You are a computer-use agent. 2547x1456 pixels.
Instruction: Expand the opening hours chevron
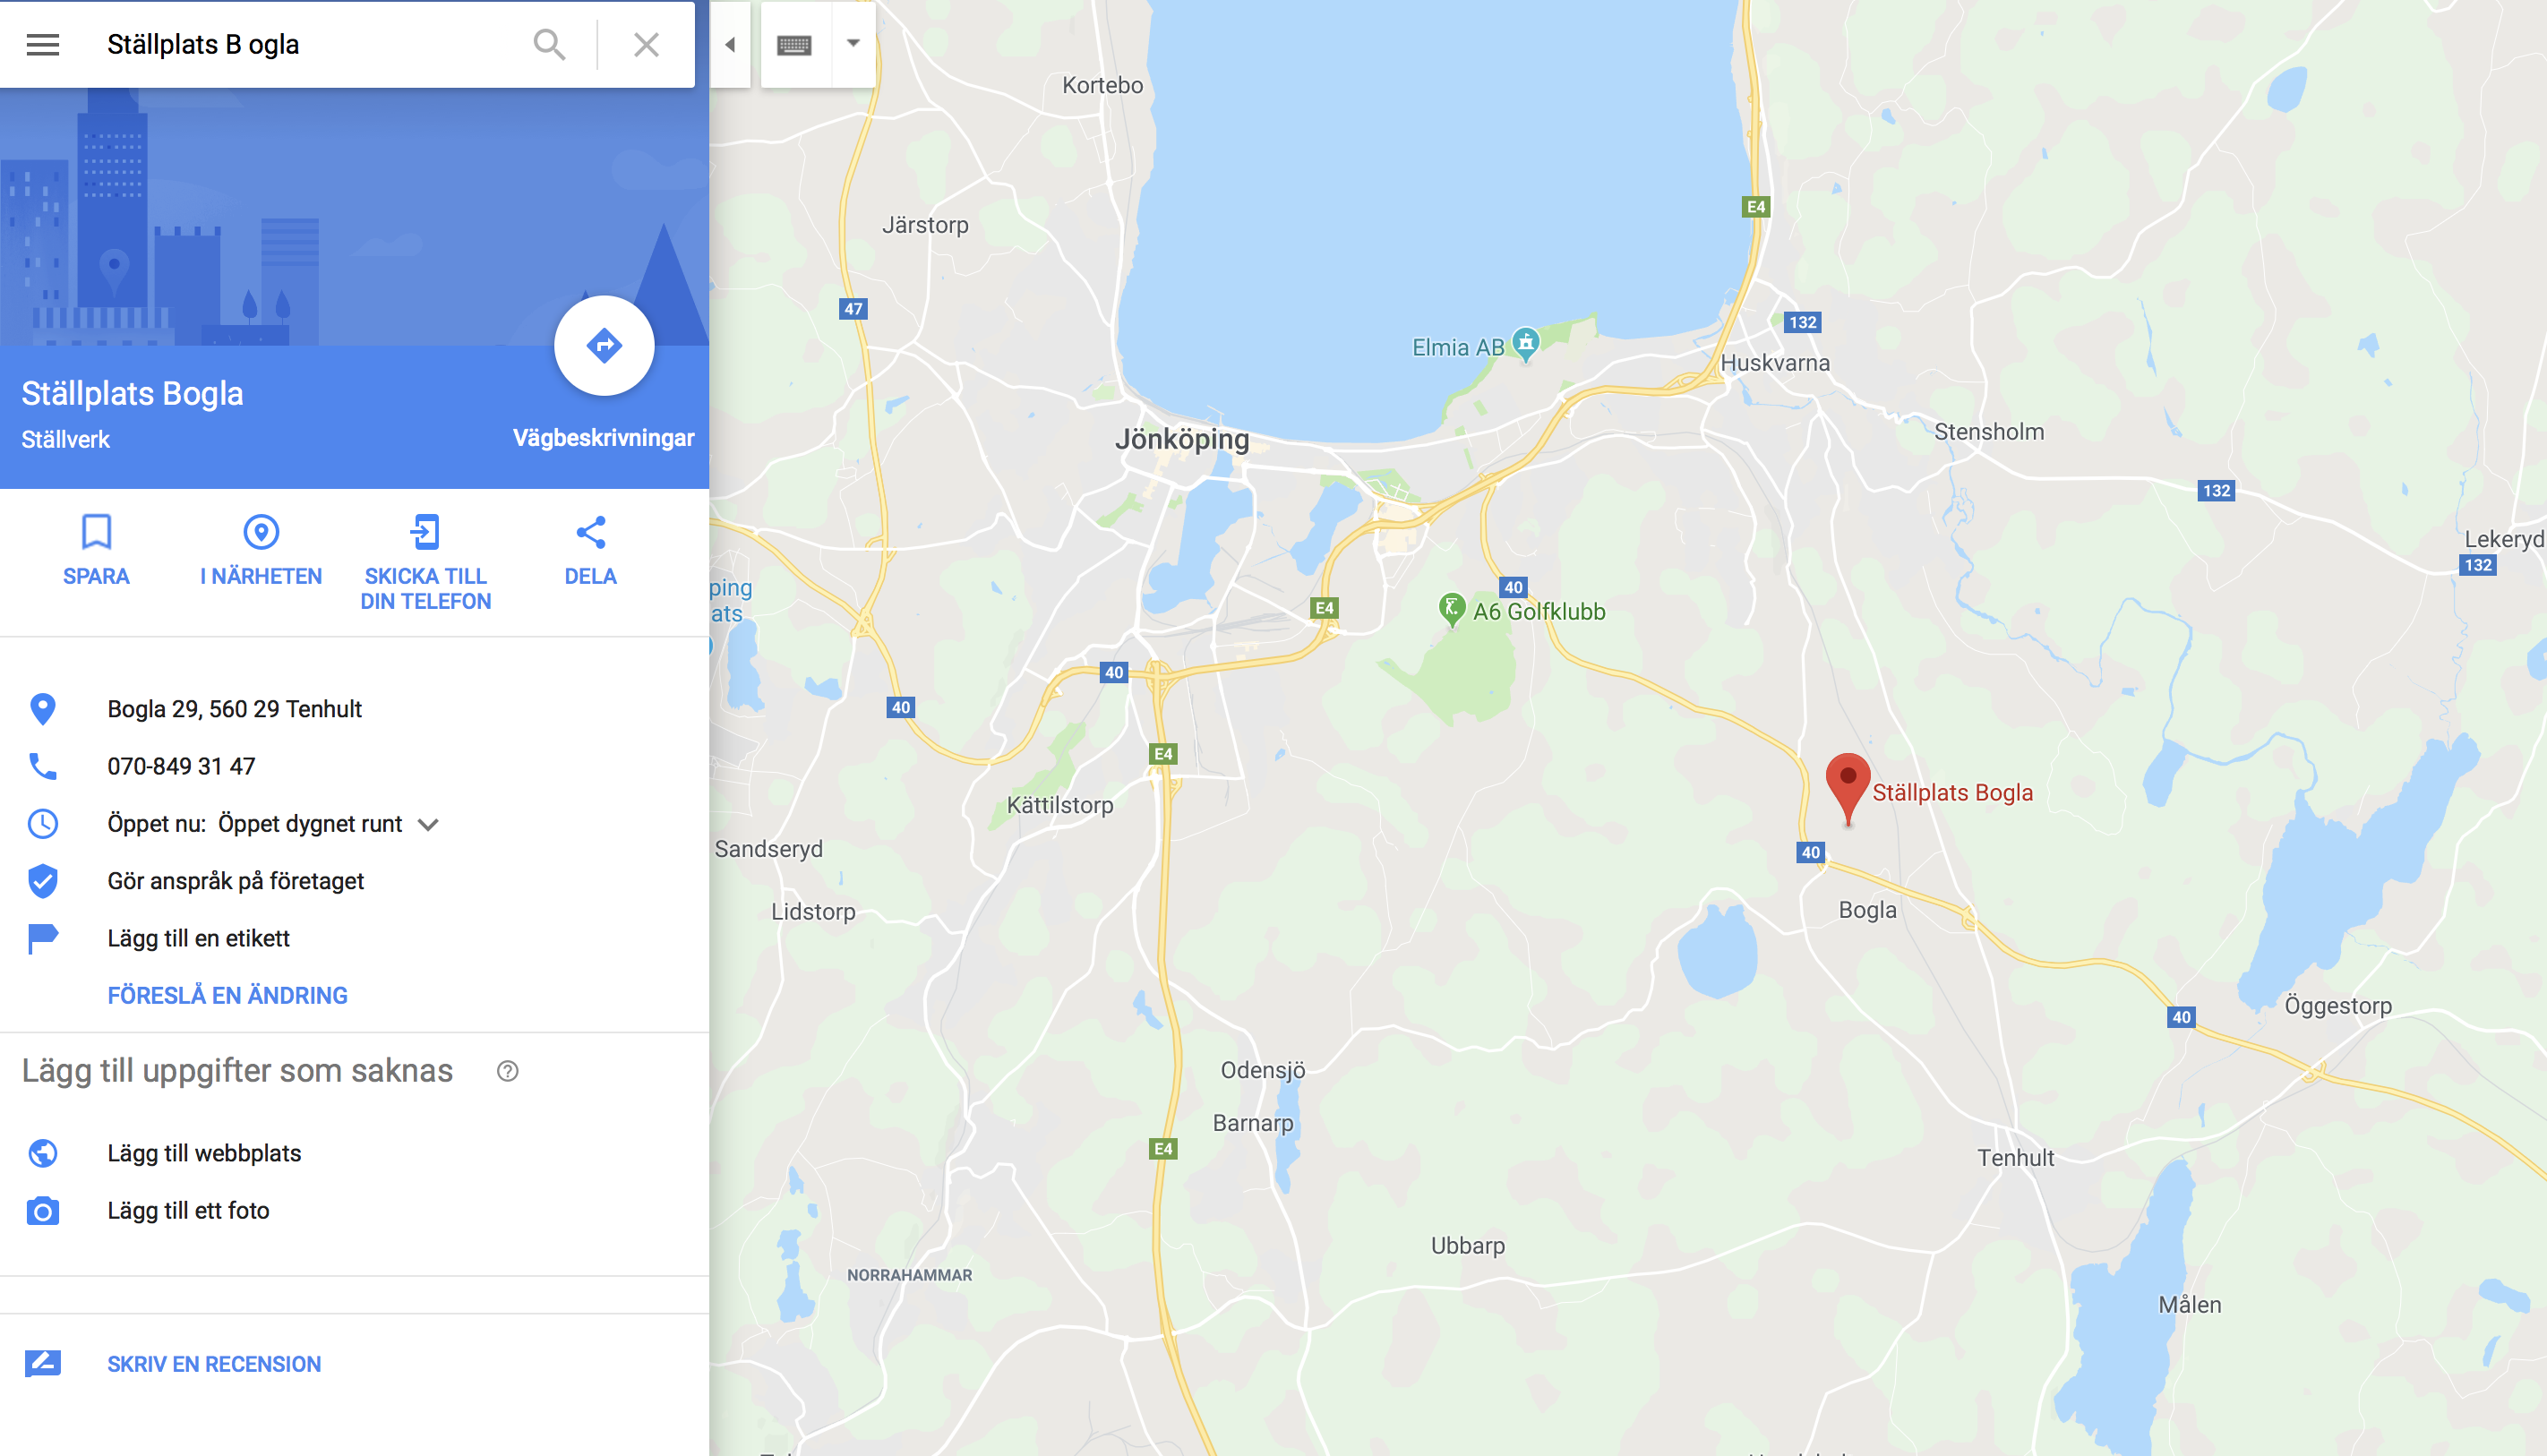pyautogui.click(x=428, y=825)
